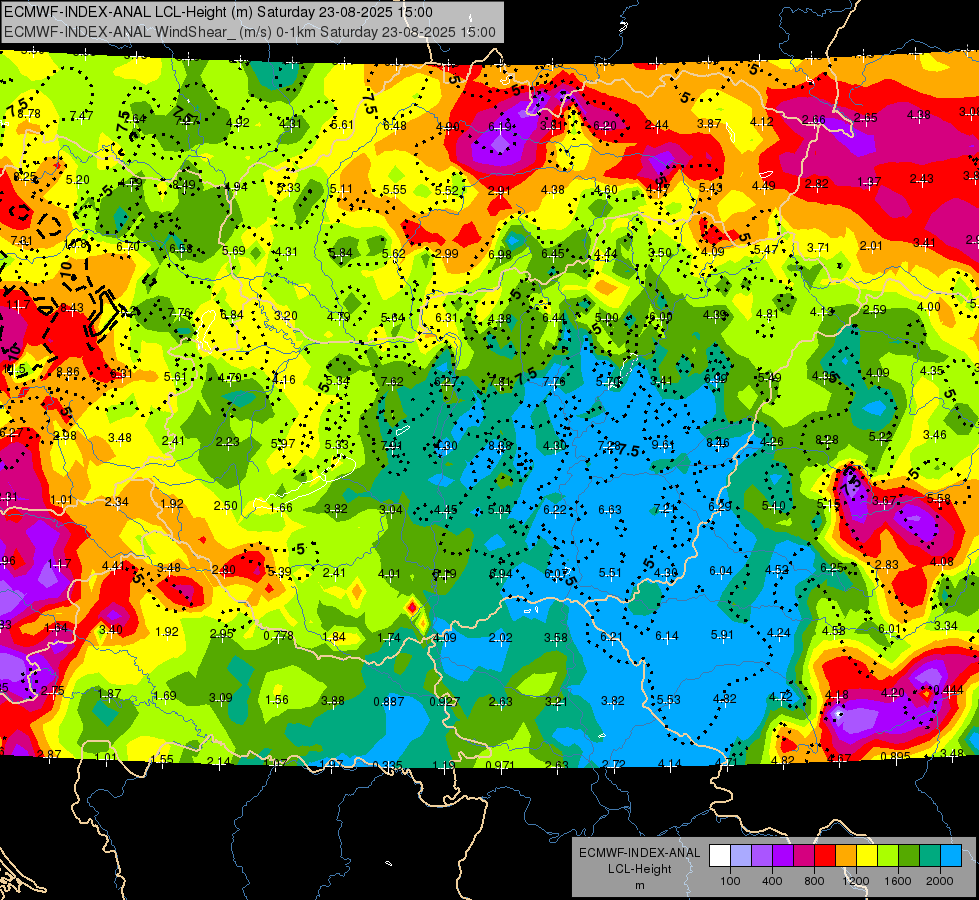
Task: Click the 1.66 wind shear value
Action: tap(281, 508)
